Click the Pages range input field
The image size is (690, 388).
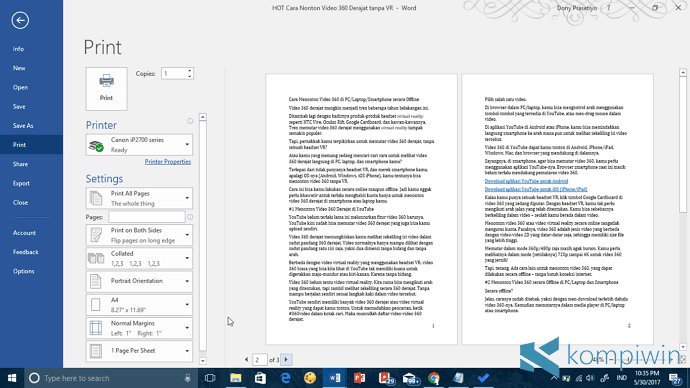147,217
